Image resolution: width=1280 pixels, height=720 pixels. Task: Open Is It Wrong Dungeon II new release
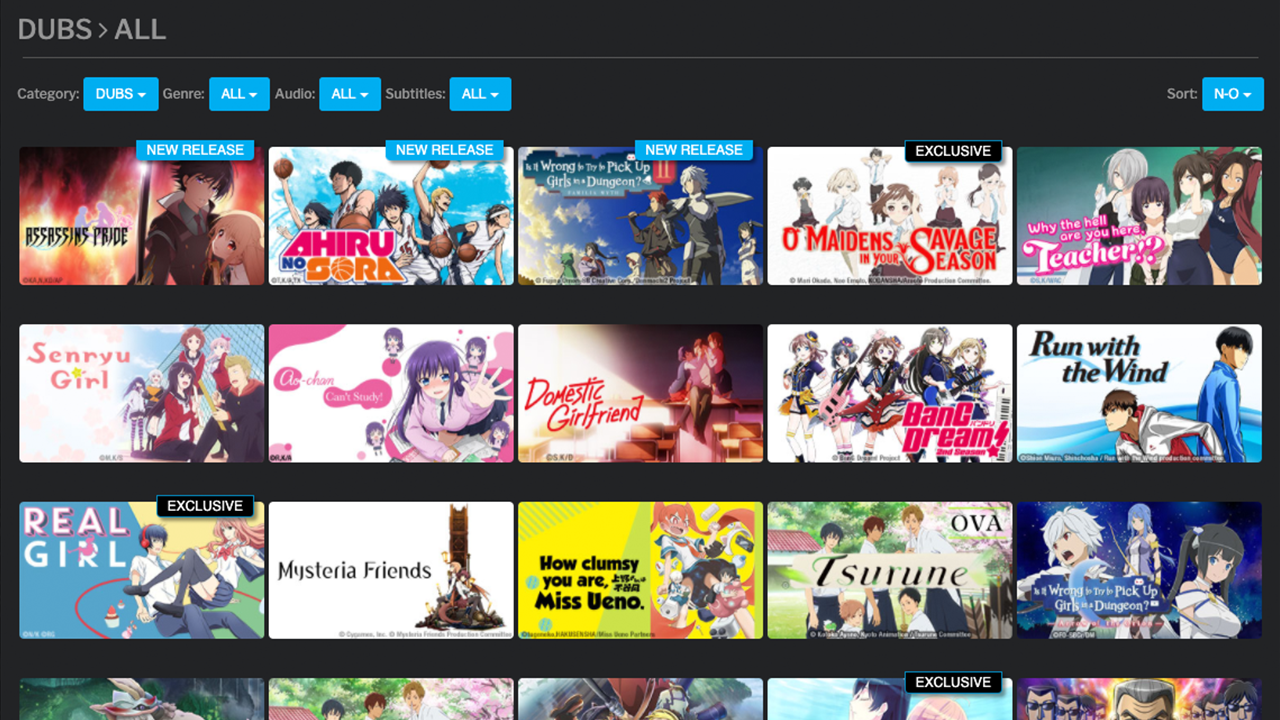[640, 216]
